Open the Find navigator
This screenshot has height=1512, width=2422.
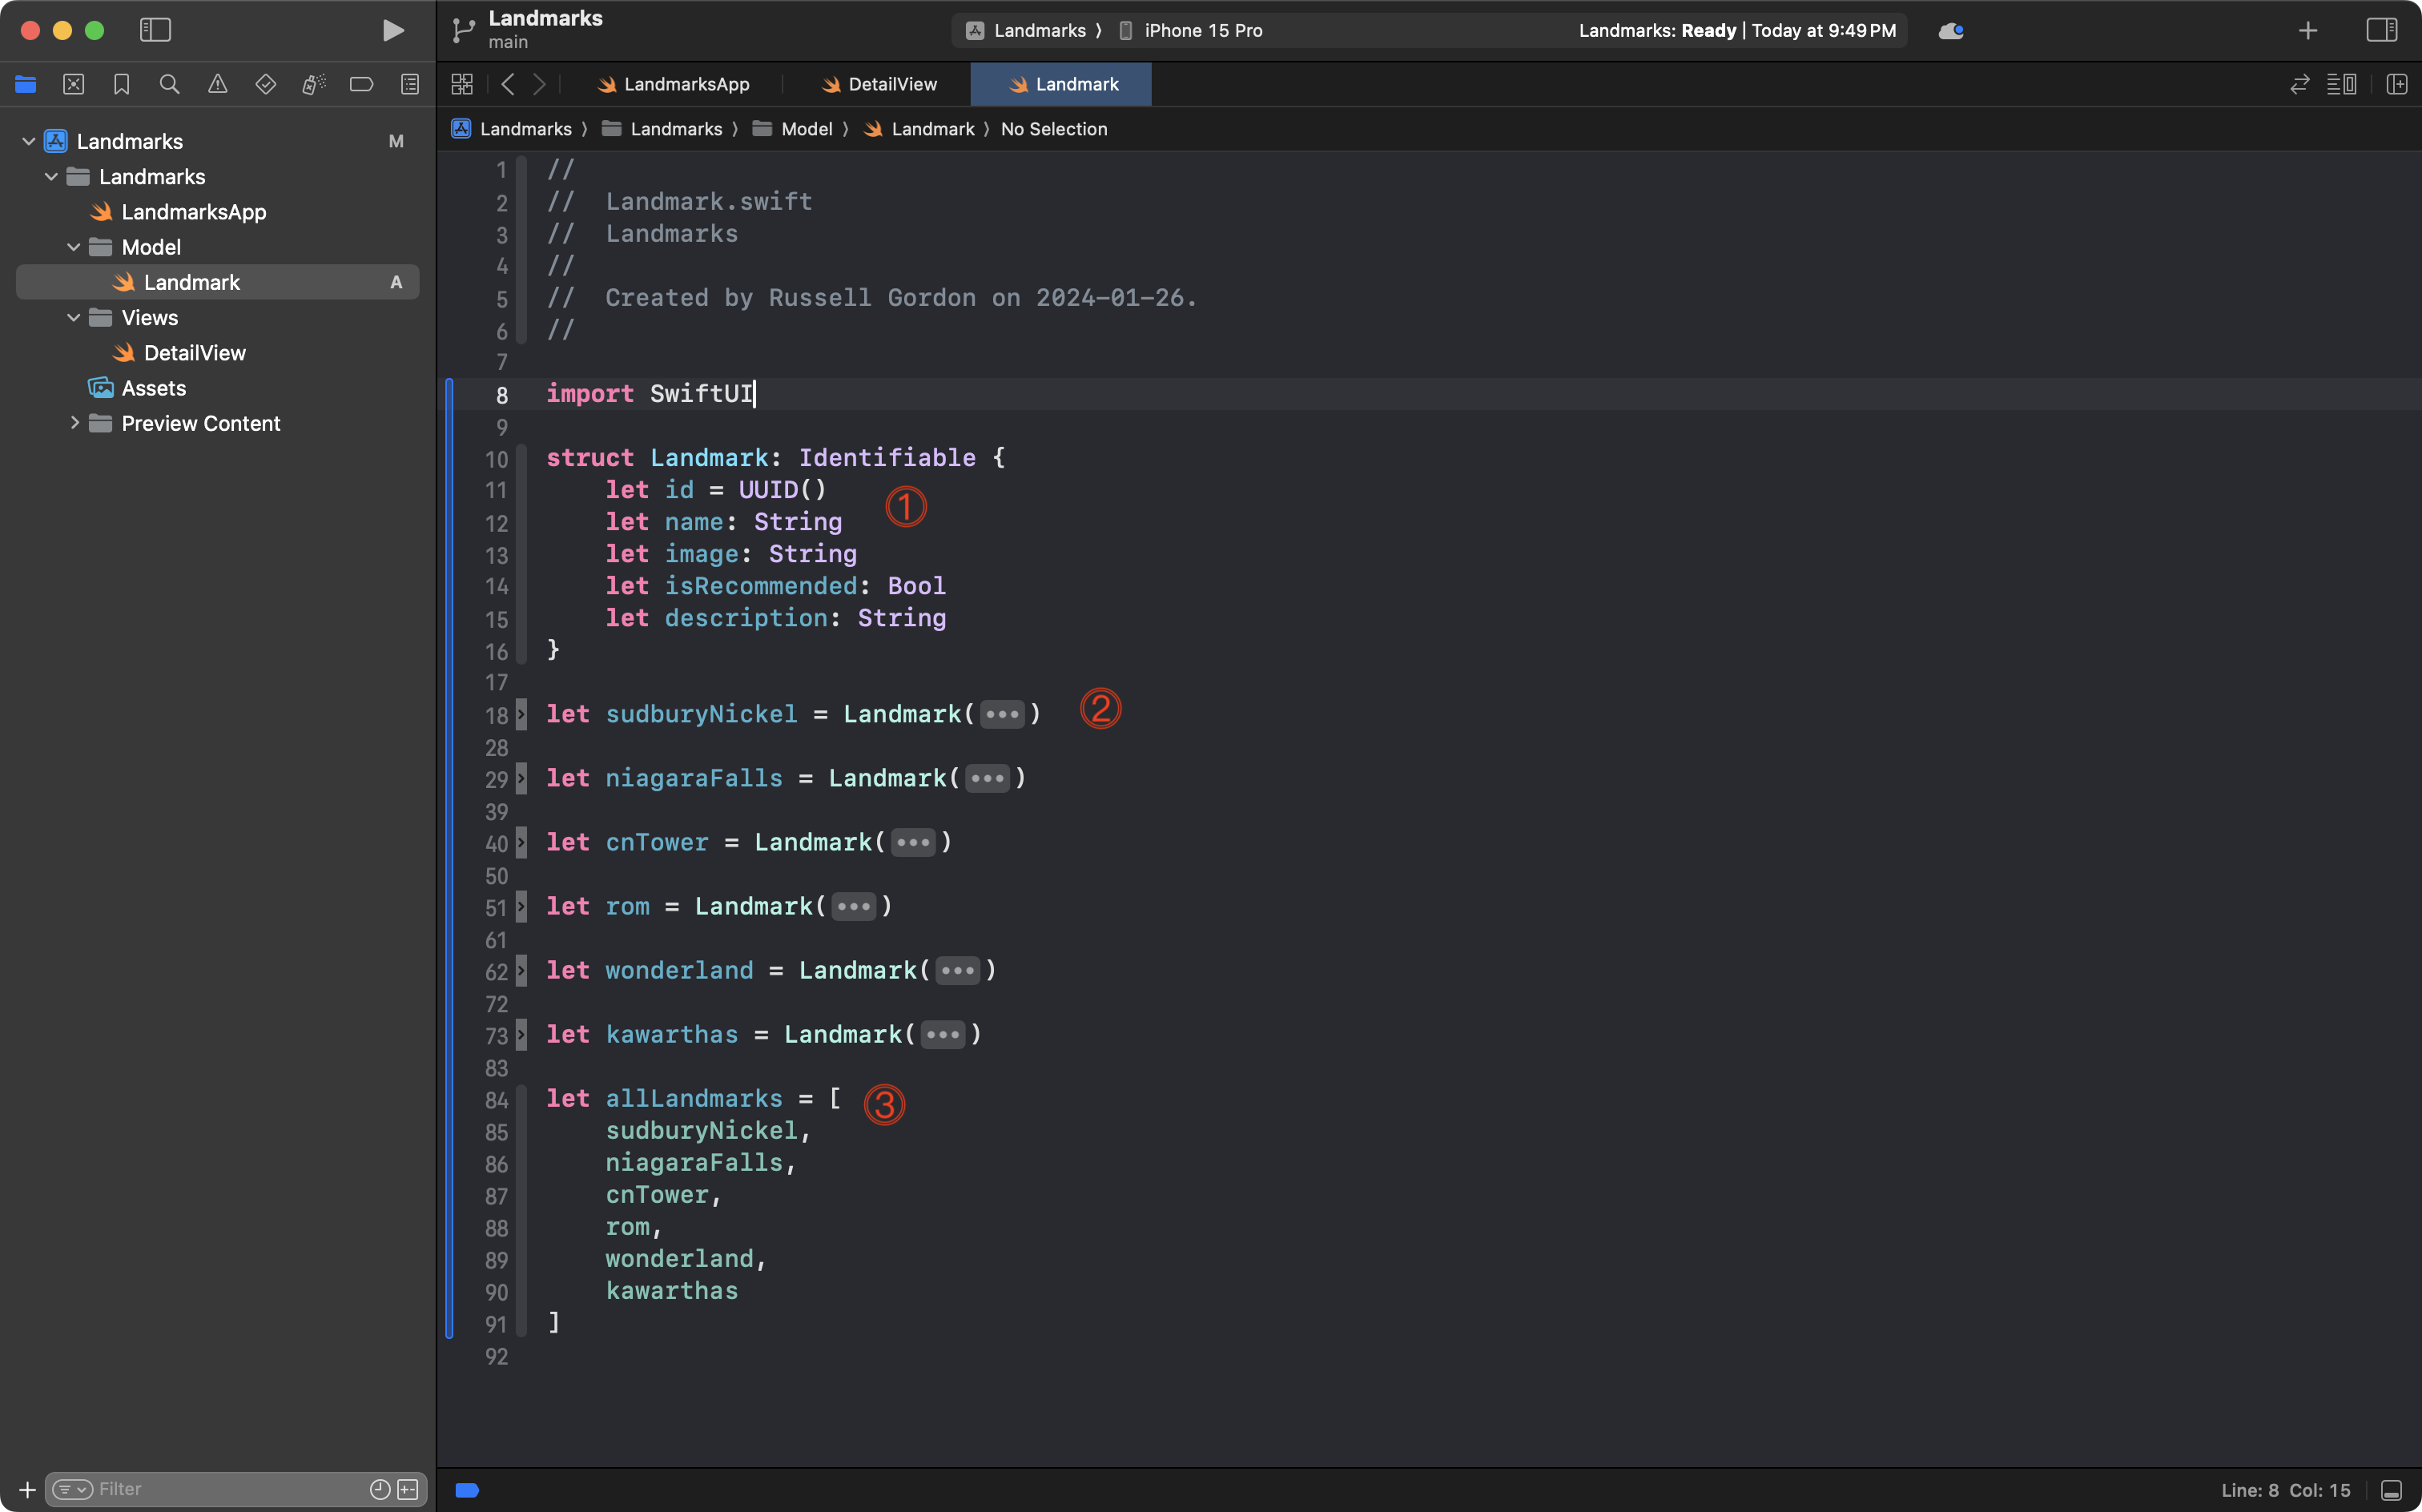coord(169,84)
